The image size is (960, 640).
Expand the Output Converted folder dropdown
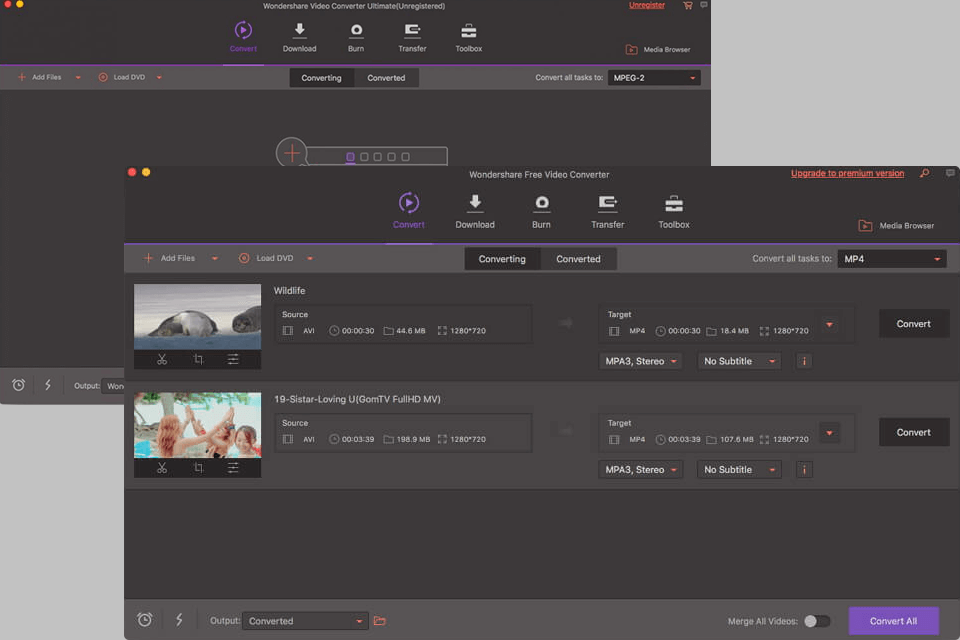point(306,621)
